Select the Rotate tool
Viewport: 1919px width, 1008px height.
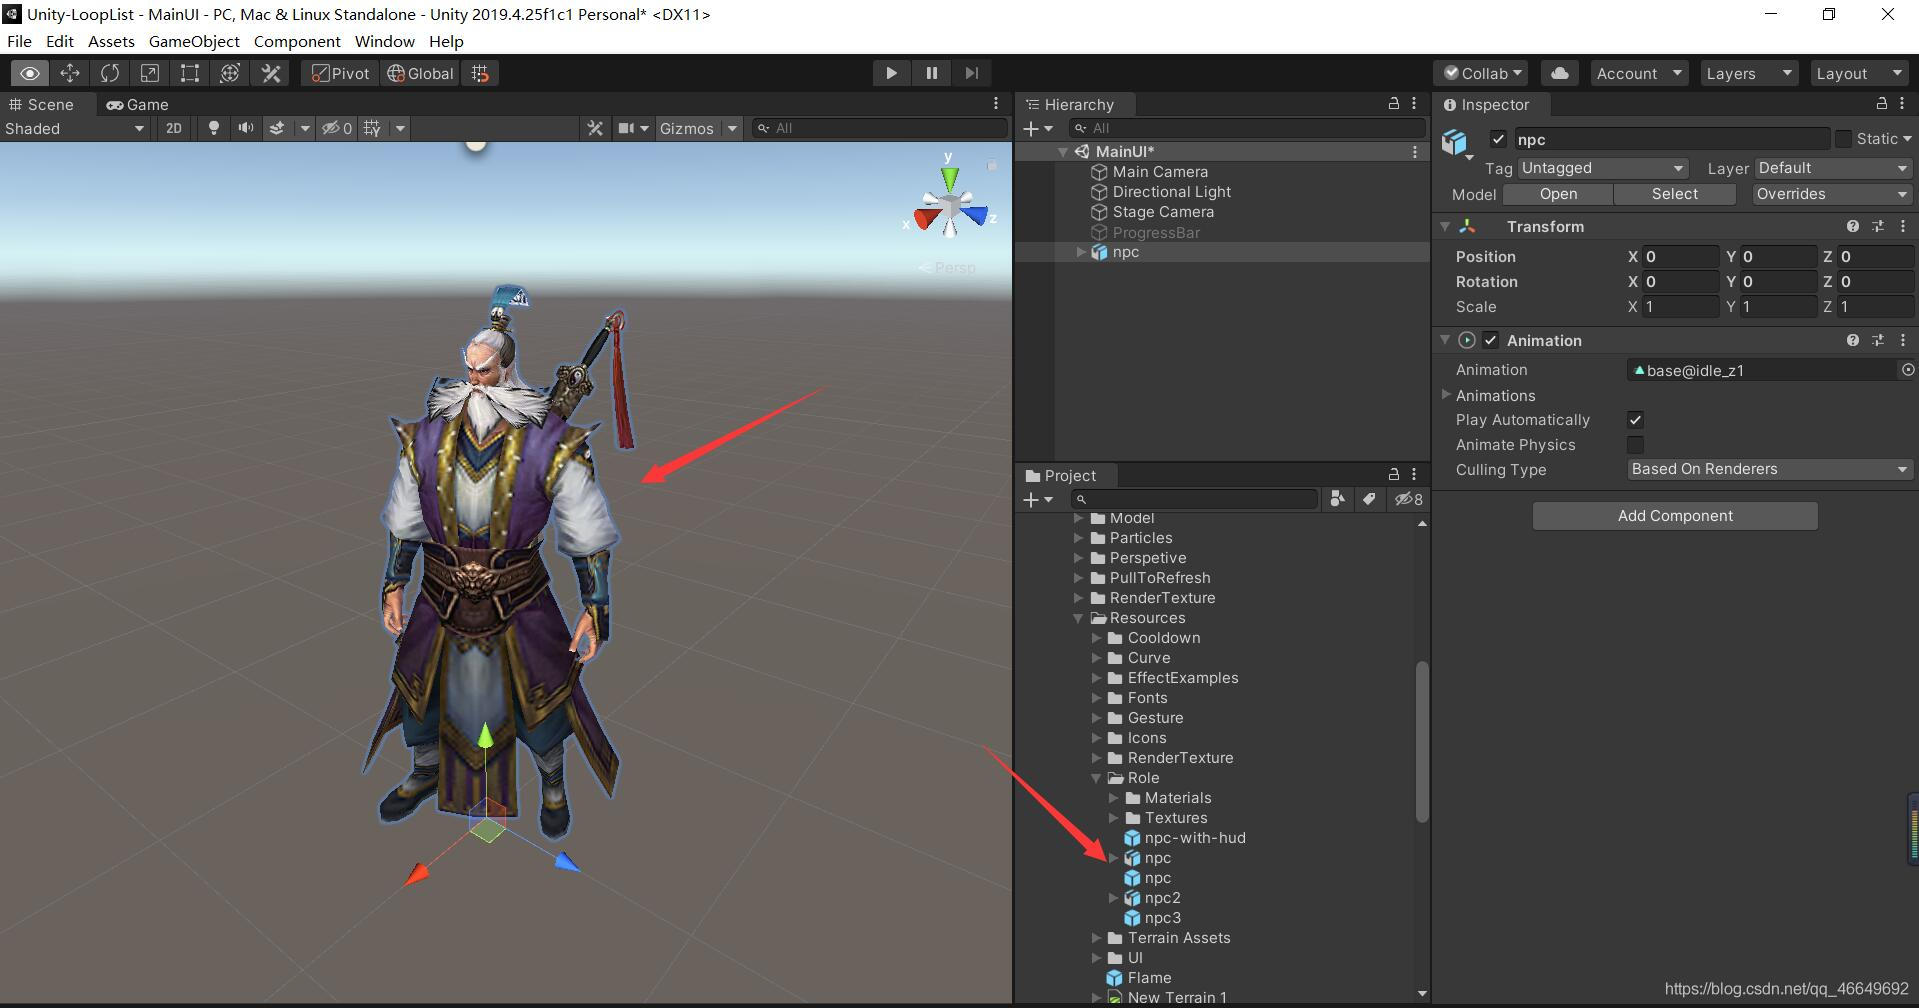pyautogui.click(x=110, y=73)
